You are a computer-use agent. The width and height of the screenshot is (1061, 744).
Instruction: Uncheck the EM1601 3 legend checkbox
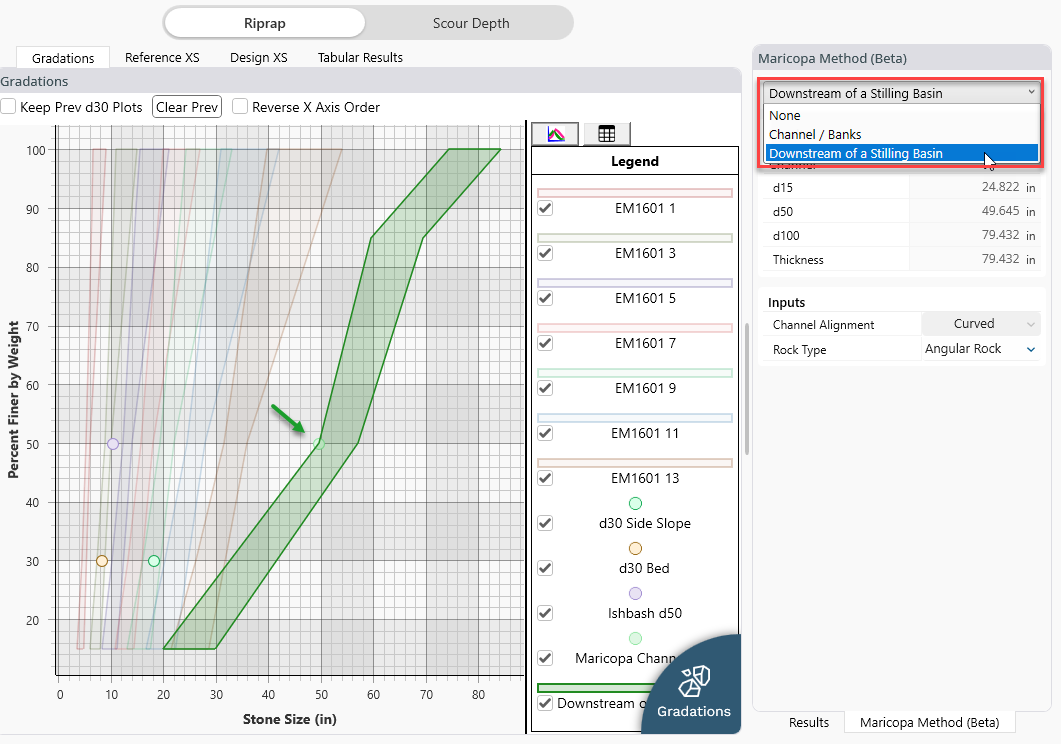tap(545, 253)
